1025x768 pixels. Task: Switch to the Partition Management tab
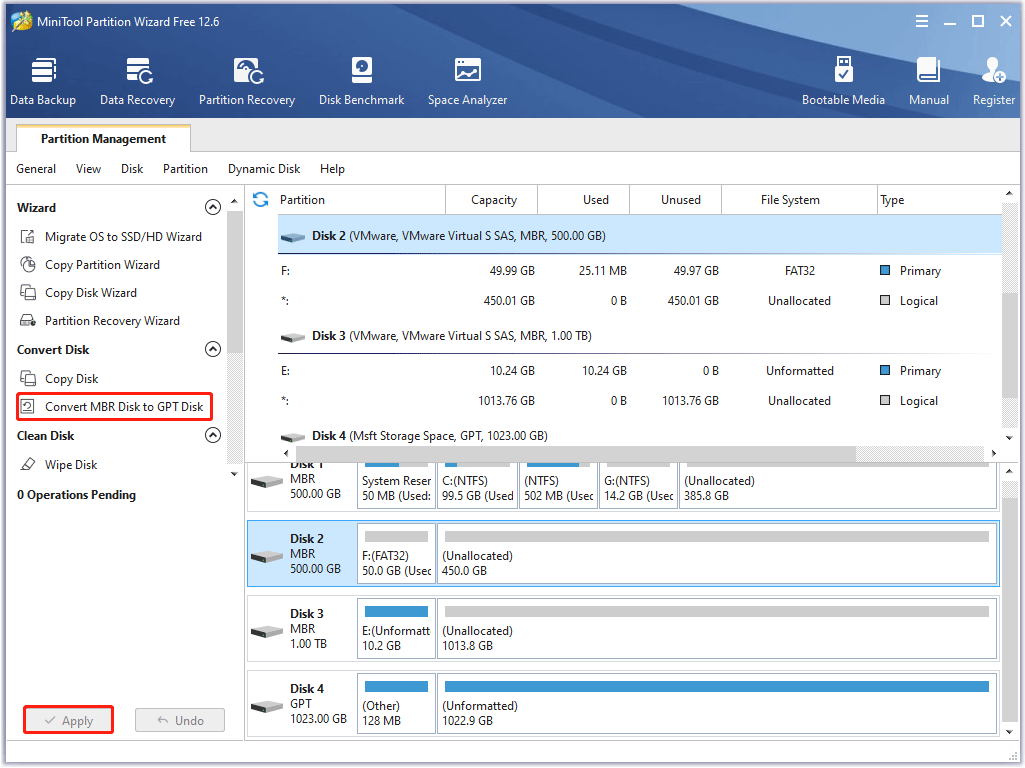103,139
